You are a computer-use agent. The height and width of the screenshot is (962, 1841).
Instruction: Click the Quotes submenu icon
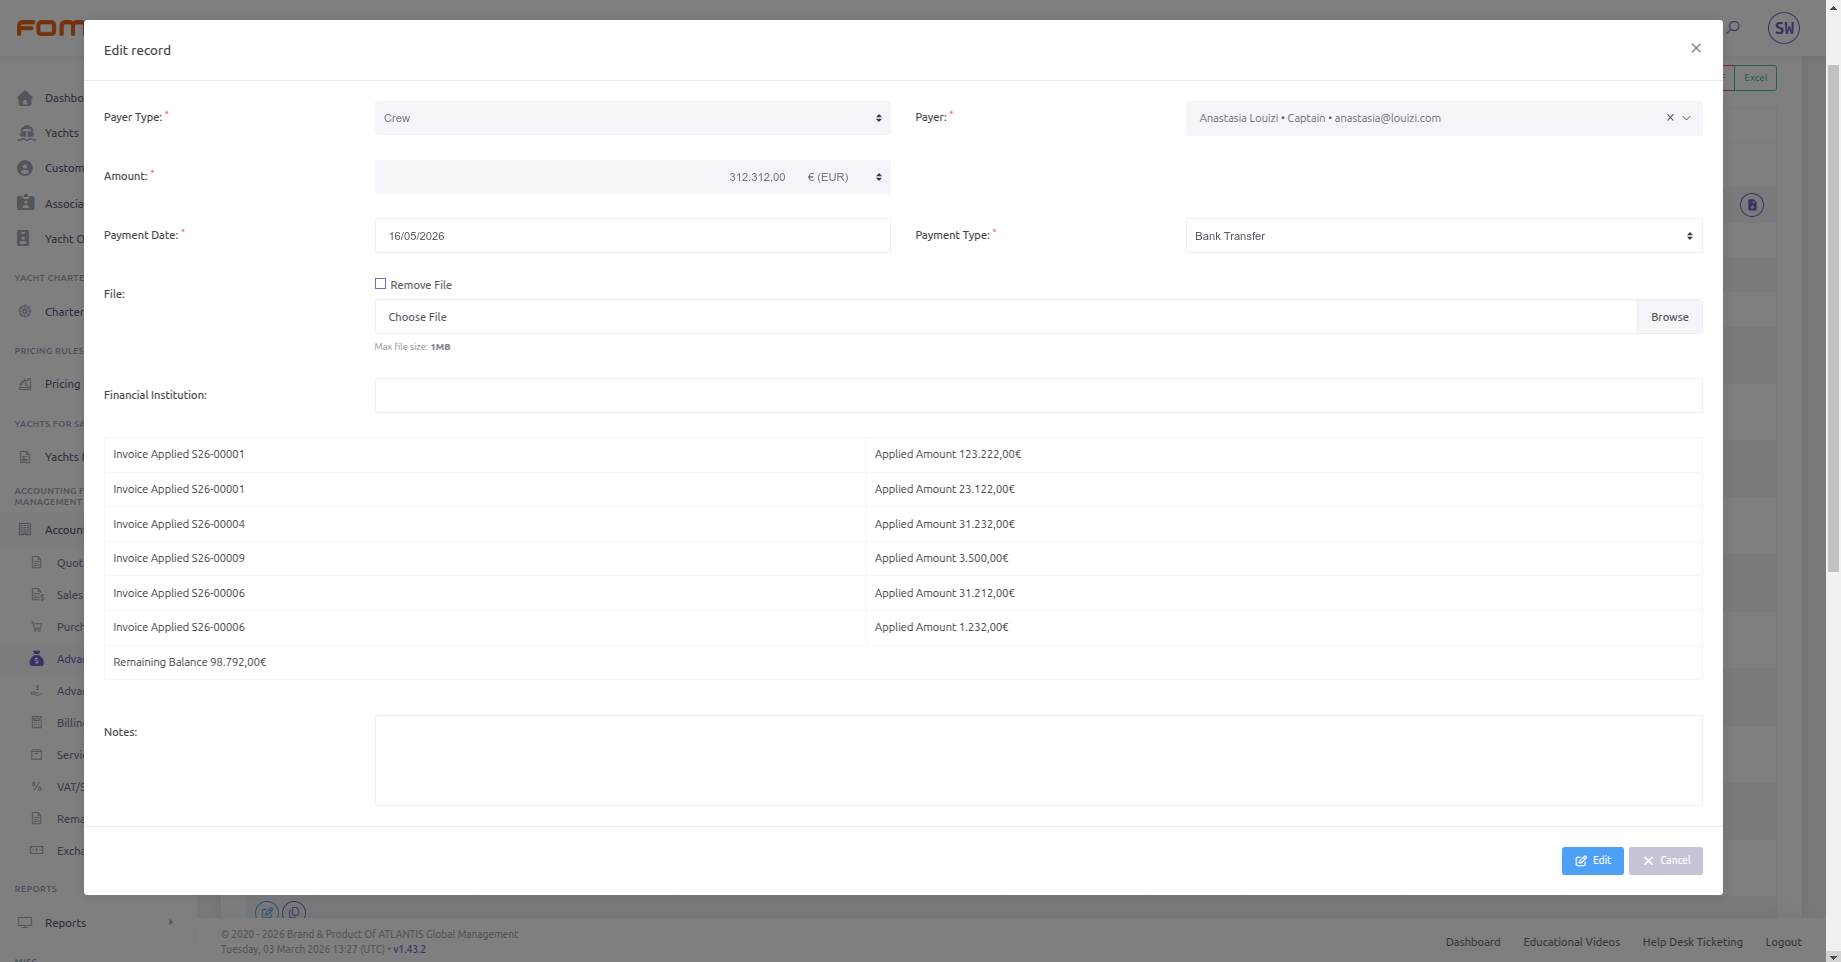[x=37, y=563]
